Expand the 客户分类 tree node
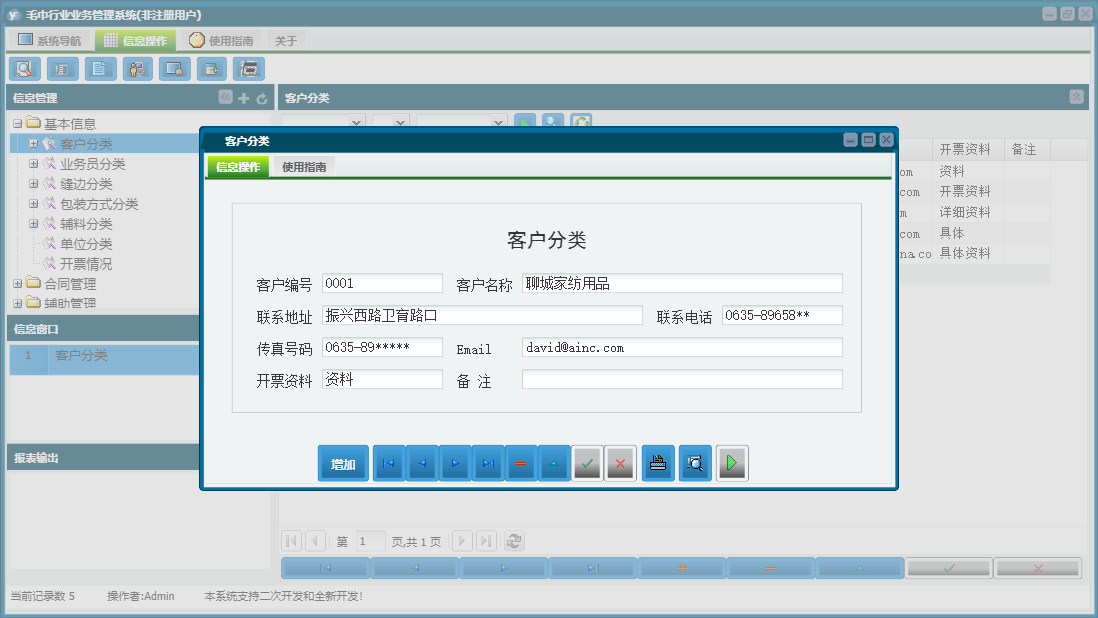The width and height of the screenshot is (1098, 618). (34, 143)
